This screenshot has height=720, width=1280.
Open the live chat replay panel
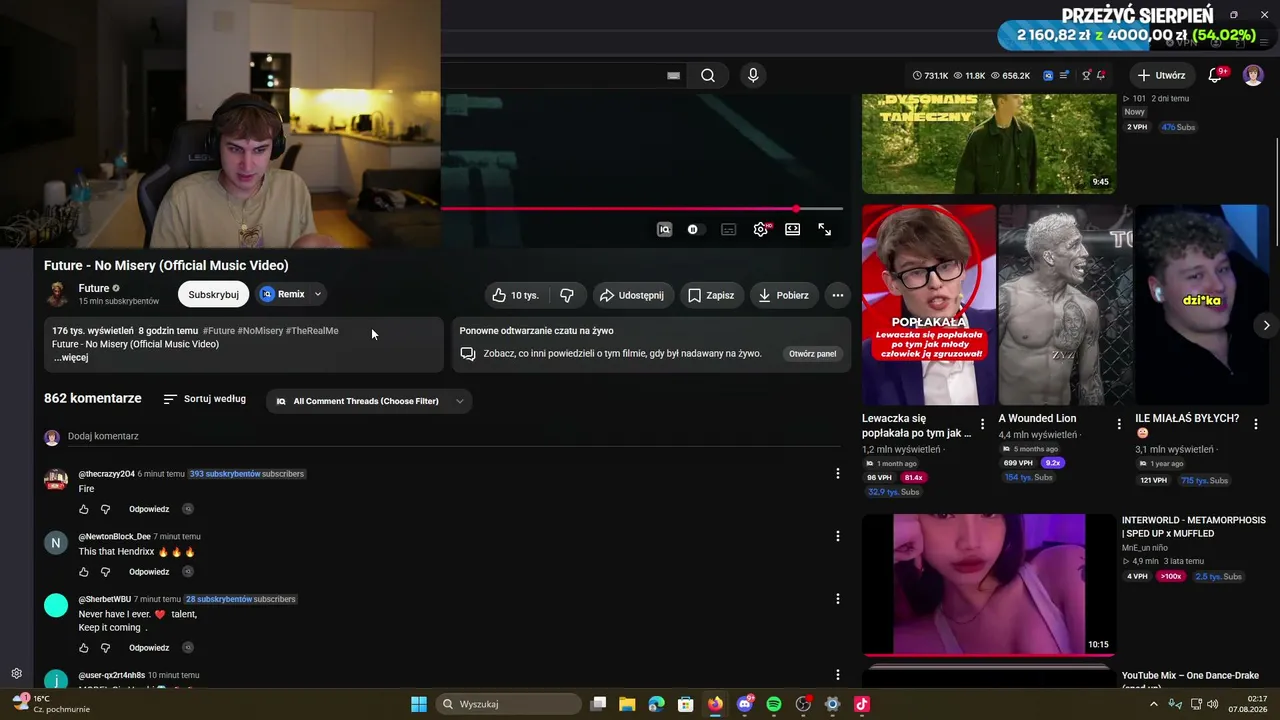pos(812,354)
